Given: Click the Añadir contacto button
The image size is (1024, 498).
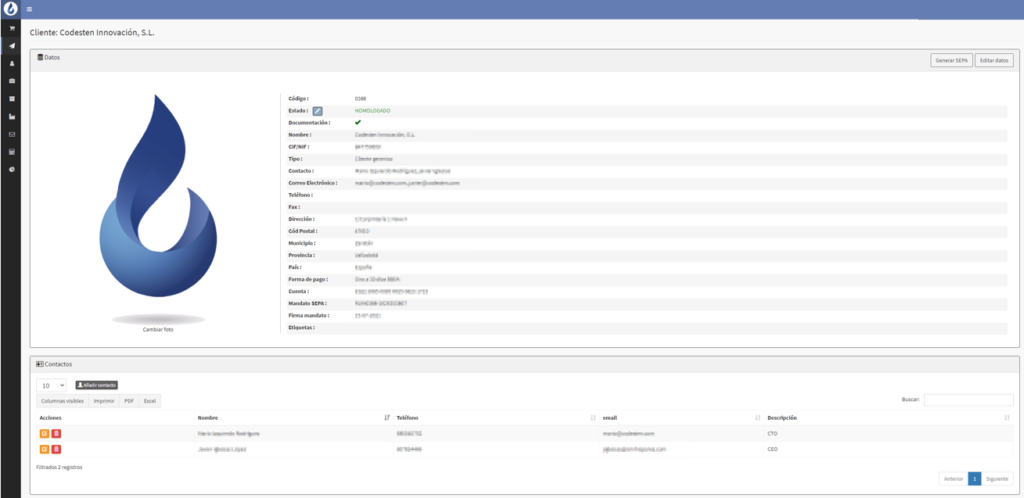Looking at the screenshot, I should click(96, 385).
